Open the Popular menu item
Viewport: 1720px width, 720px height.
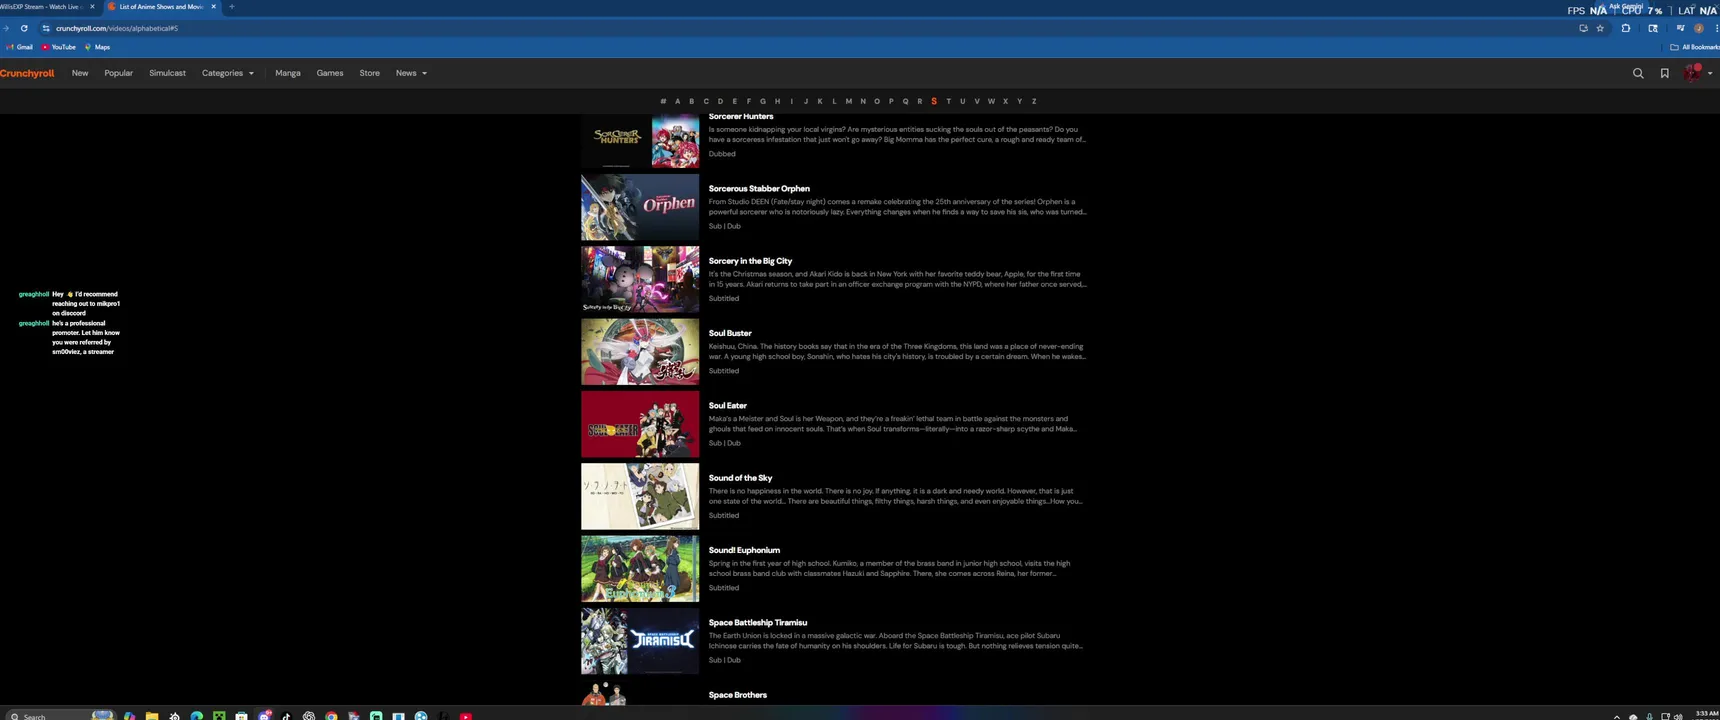pos(118,73)
